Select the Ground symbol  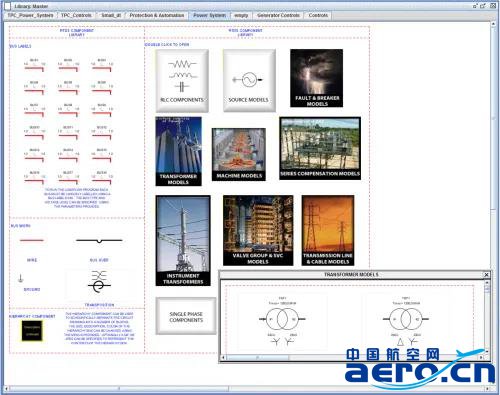coord(21,278)
